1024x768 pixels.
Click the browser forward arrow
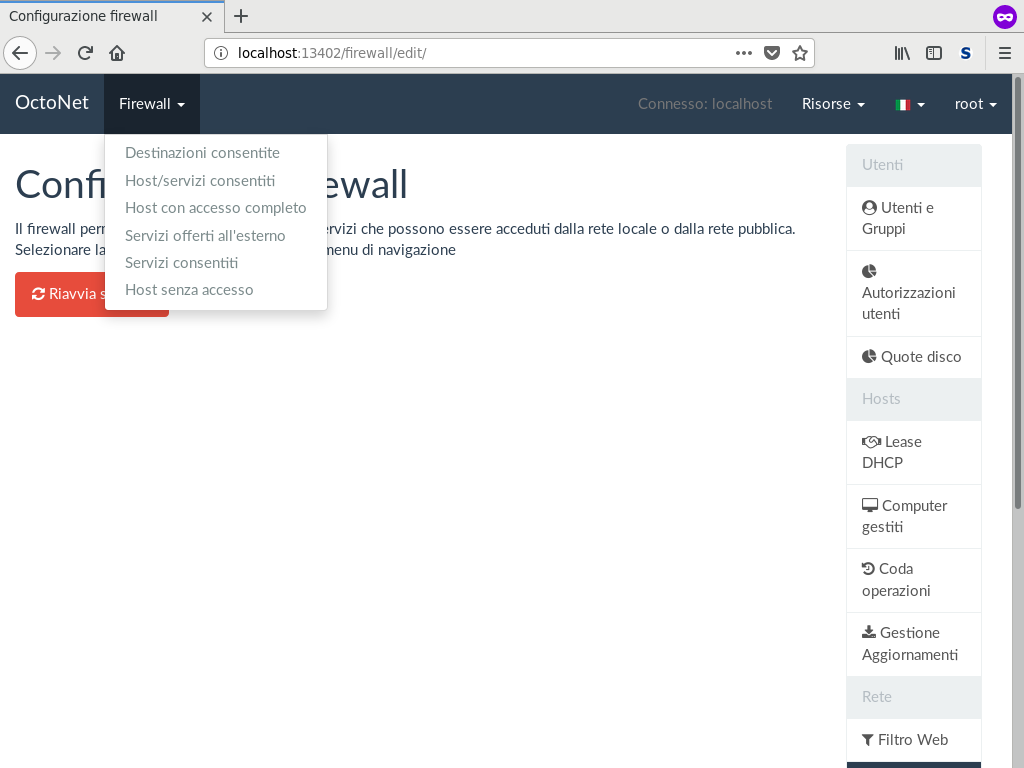(53, 53)
